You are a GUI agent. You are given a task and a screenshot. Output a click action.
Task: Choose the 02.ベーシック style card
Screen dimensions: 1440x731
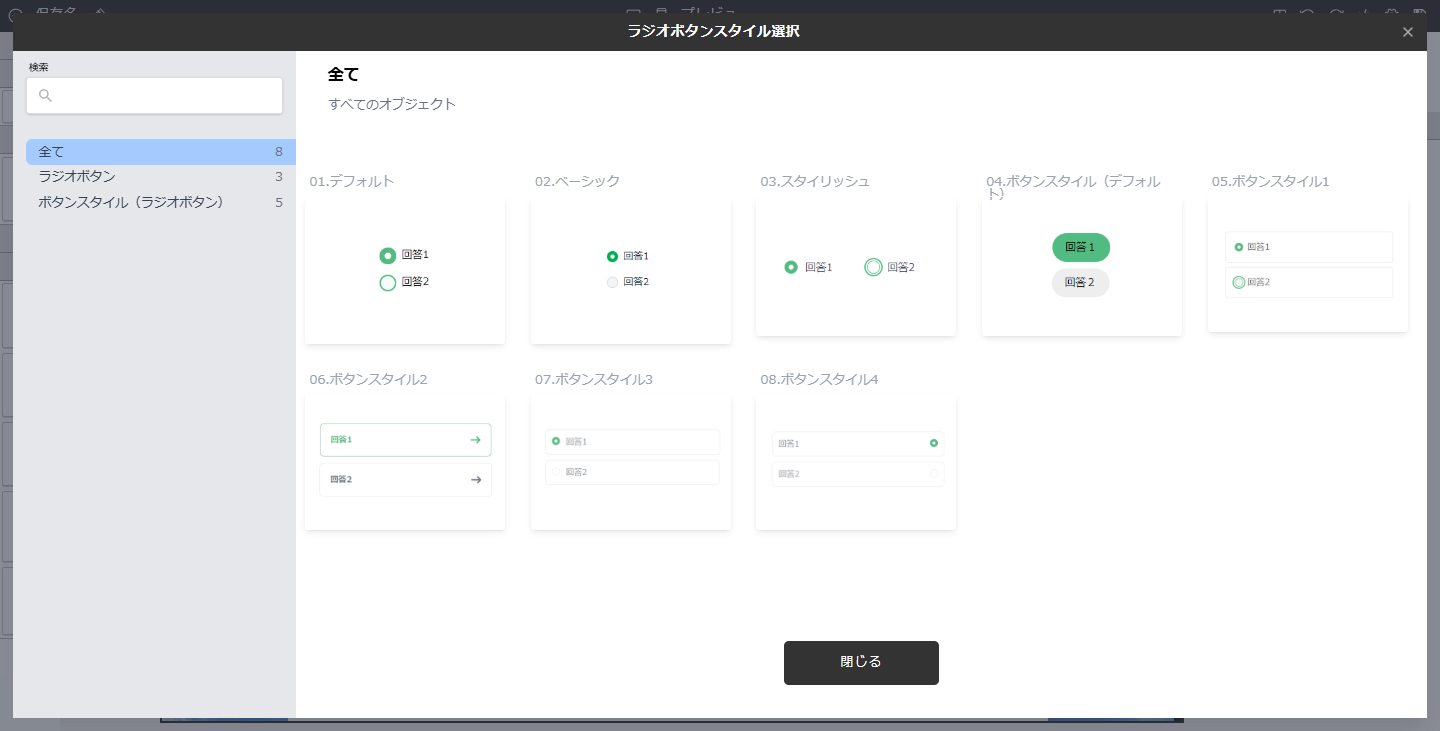(630, 271)
